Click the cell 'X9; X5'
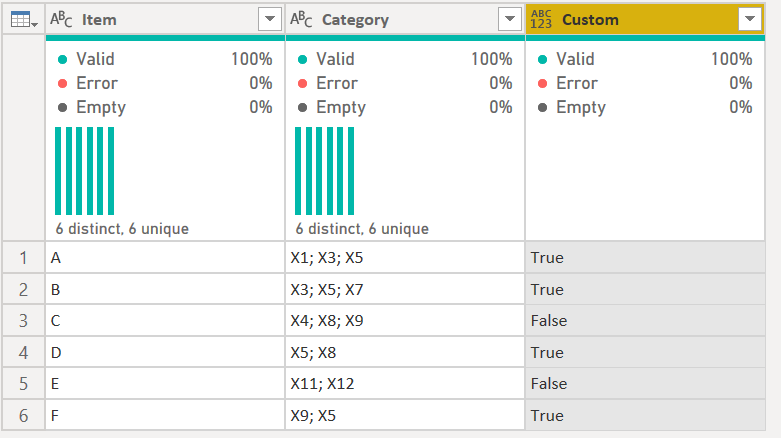 click(x=405, y=415)
